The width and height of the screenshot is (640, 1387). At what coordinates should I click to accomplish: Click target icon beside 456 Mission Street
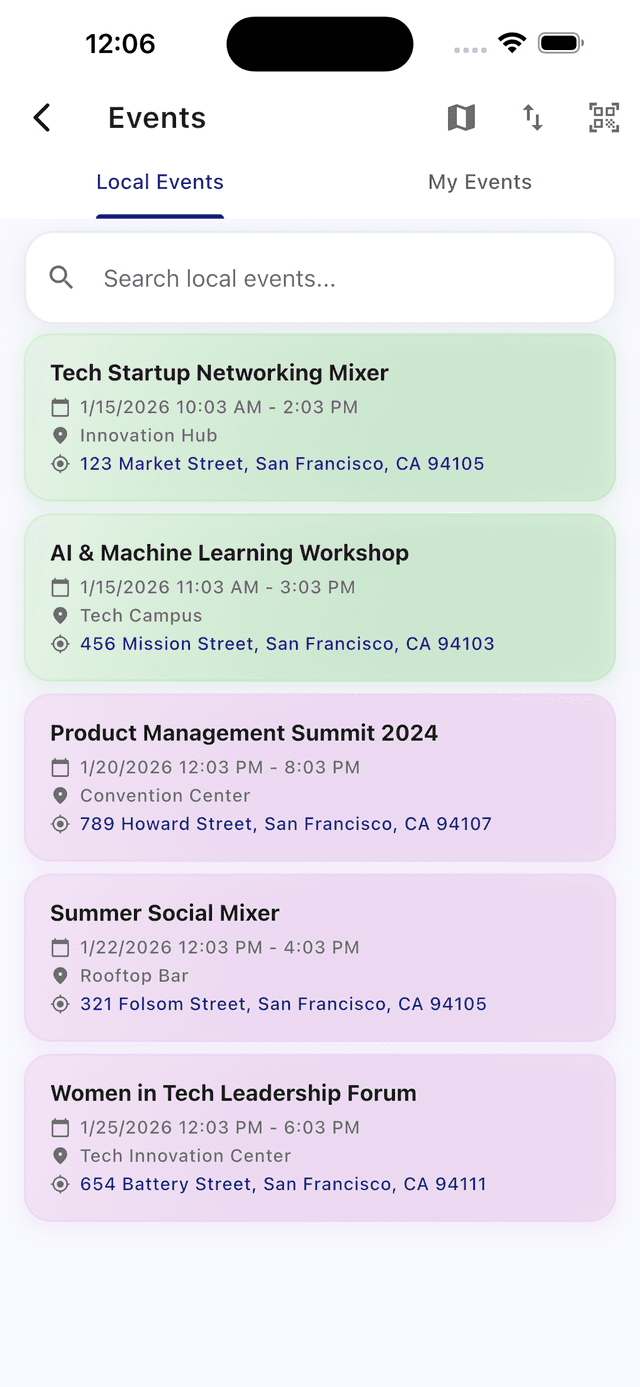[x=60, y=644]
